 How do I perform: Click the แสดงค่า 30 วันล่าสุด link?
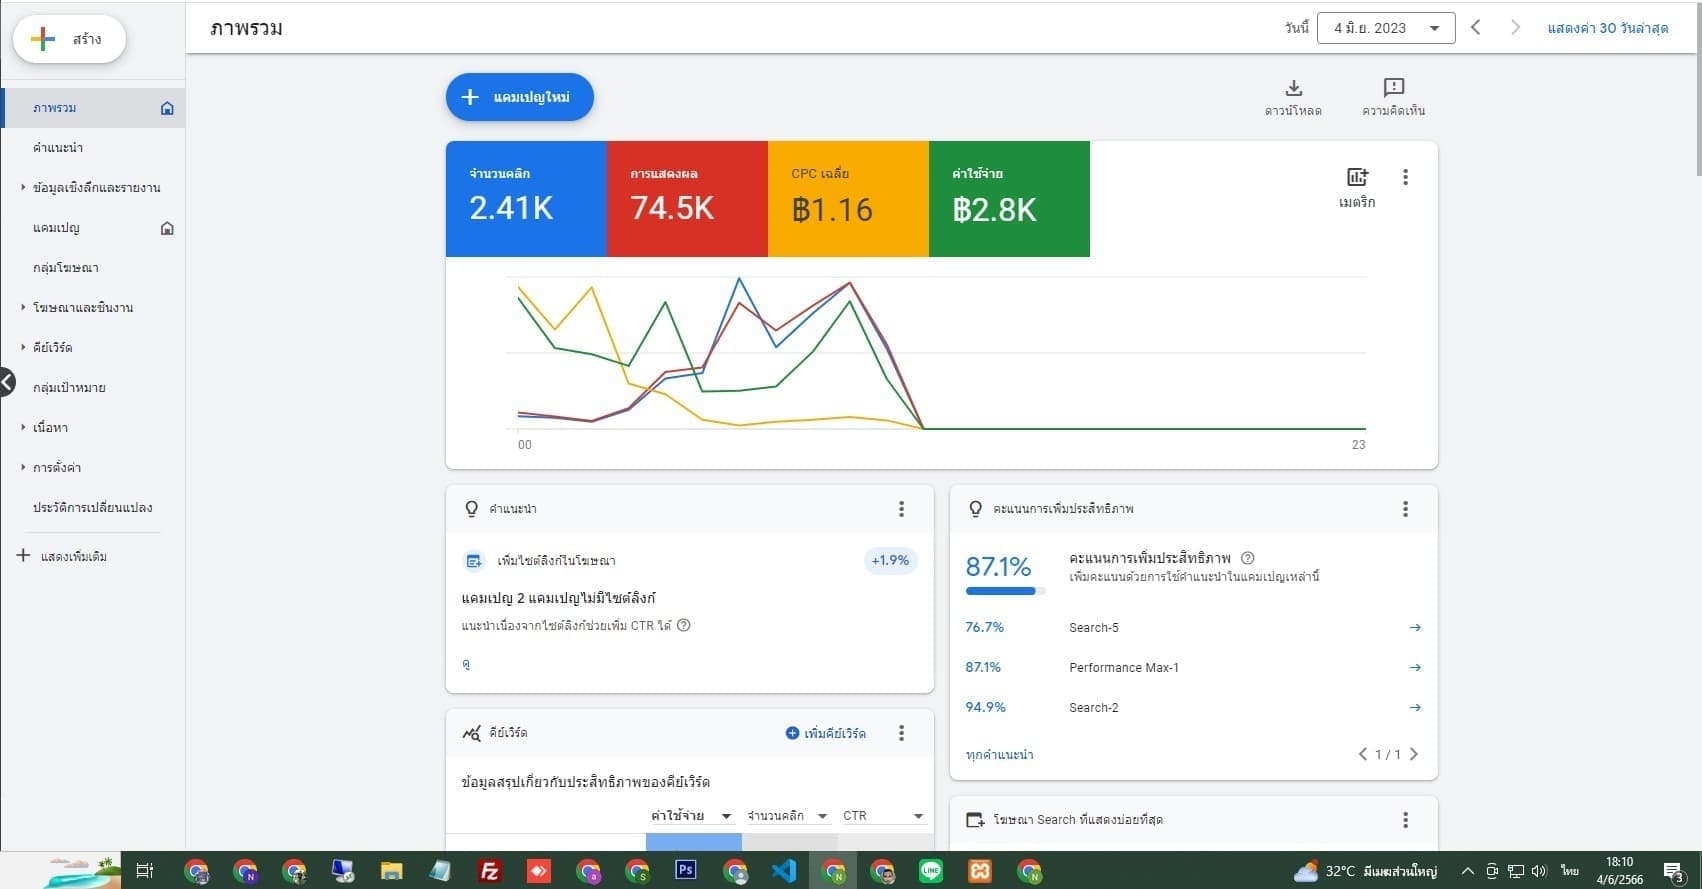pyautogui.click(x=1607, y=28)
